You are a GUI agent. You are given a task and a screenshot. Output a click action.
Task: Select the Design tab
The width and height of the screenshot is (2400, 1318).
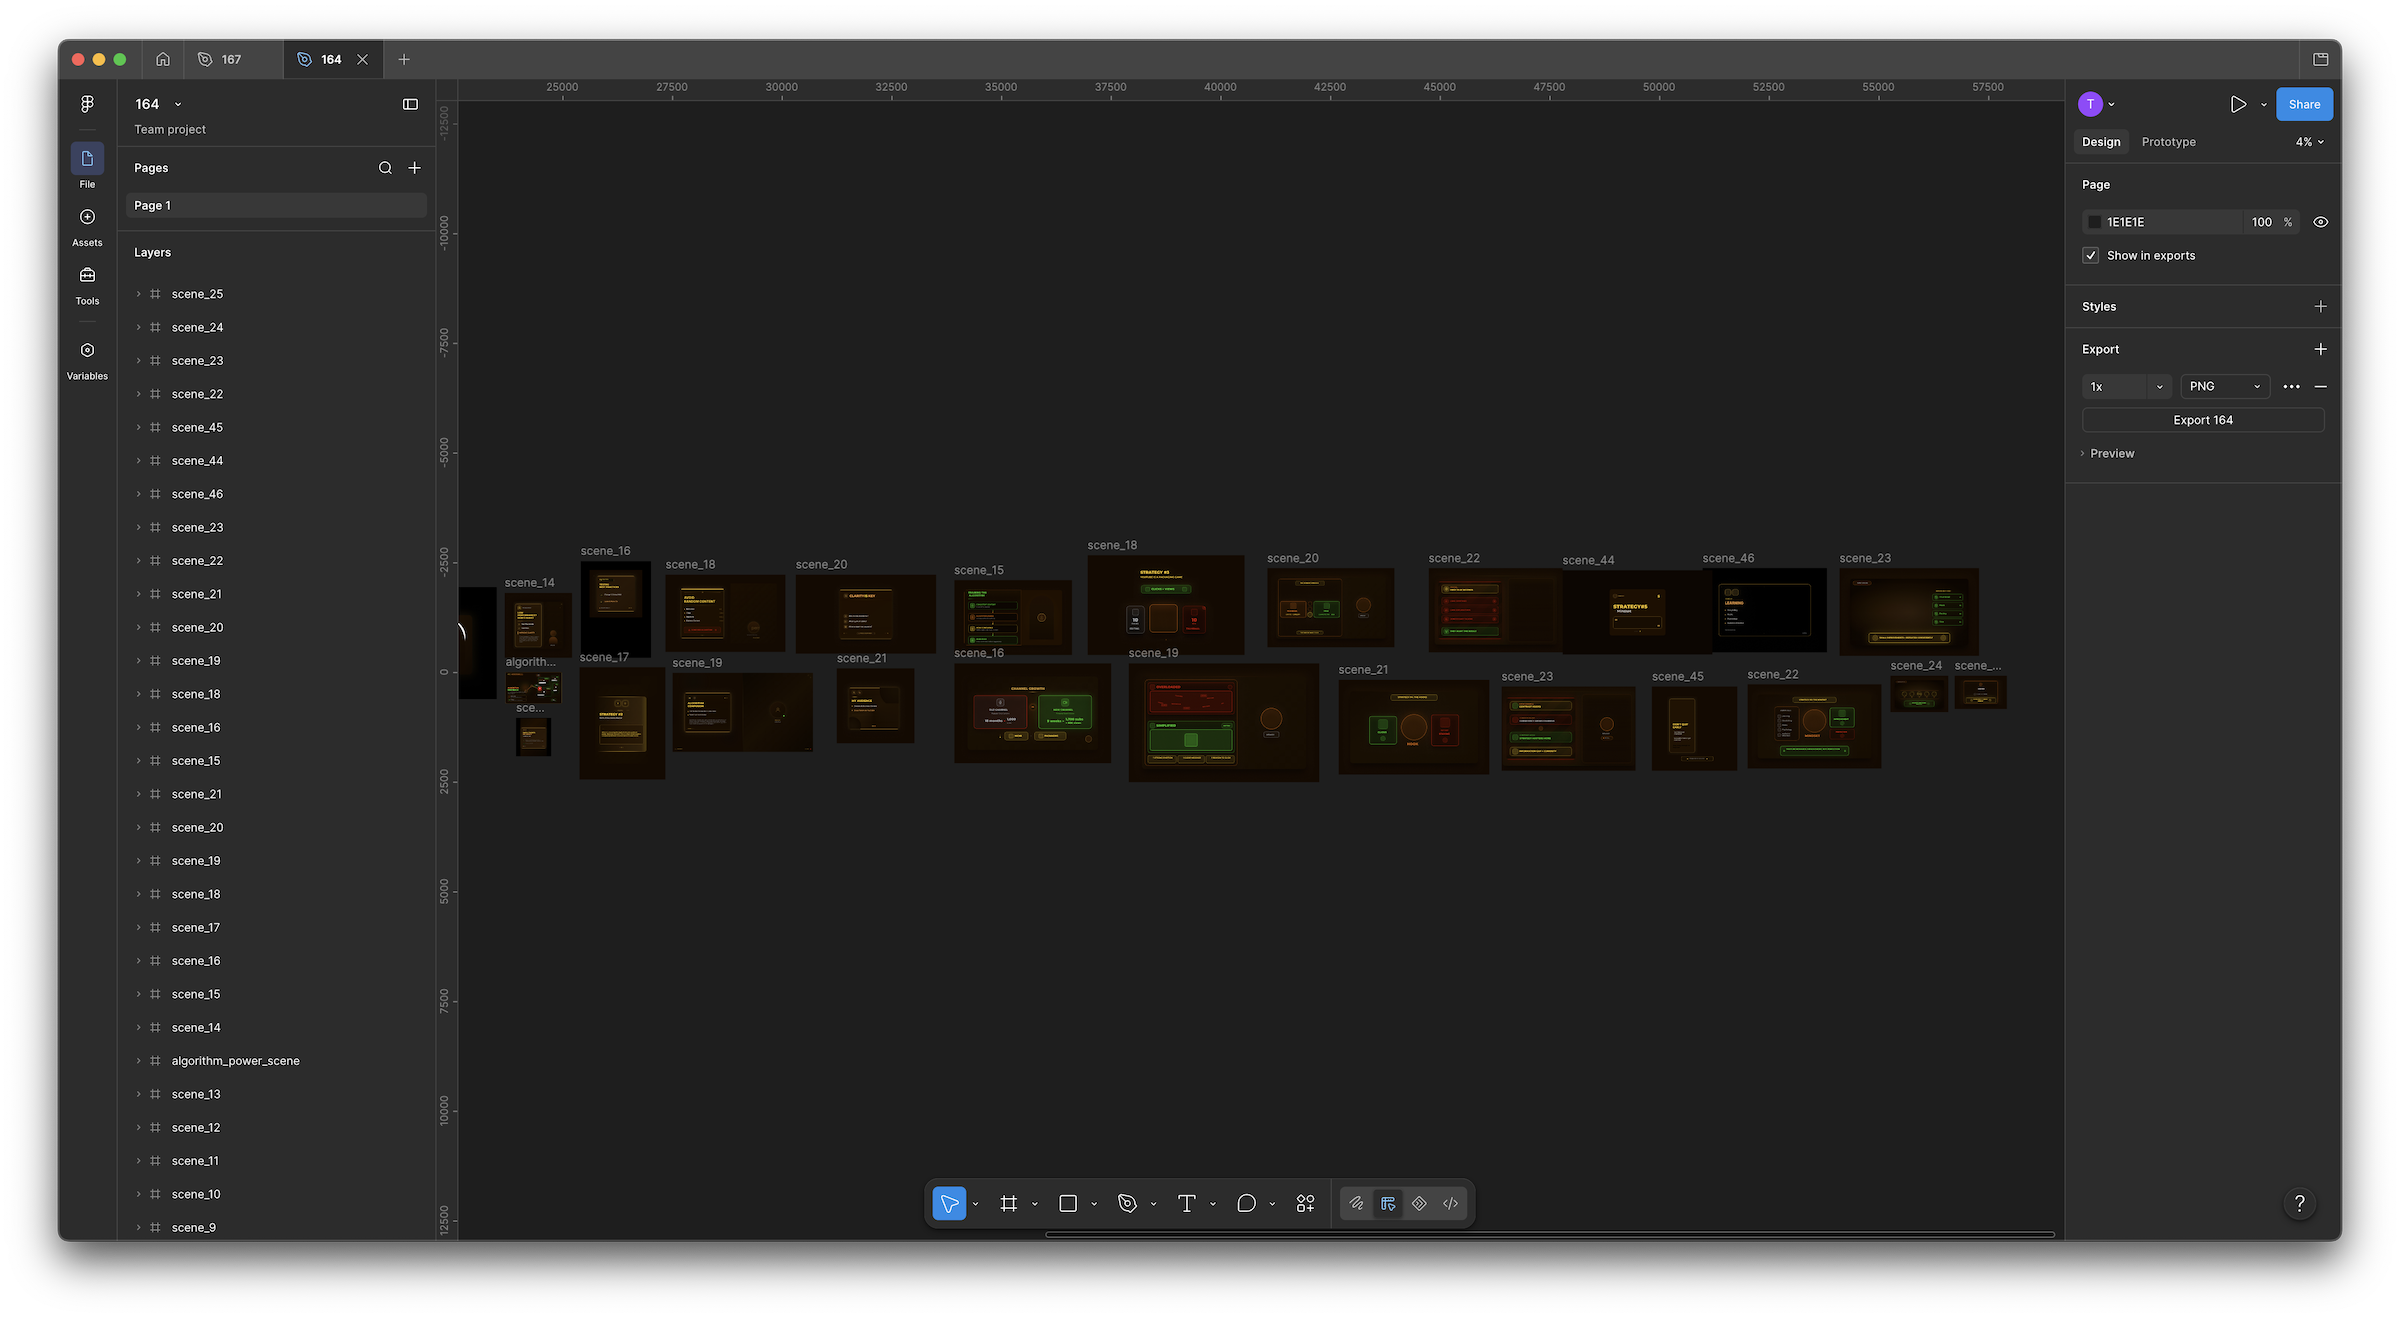click(x=2101, y=142)
